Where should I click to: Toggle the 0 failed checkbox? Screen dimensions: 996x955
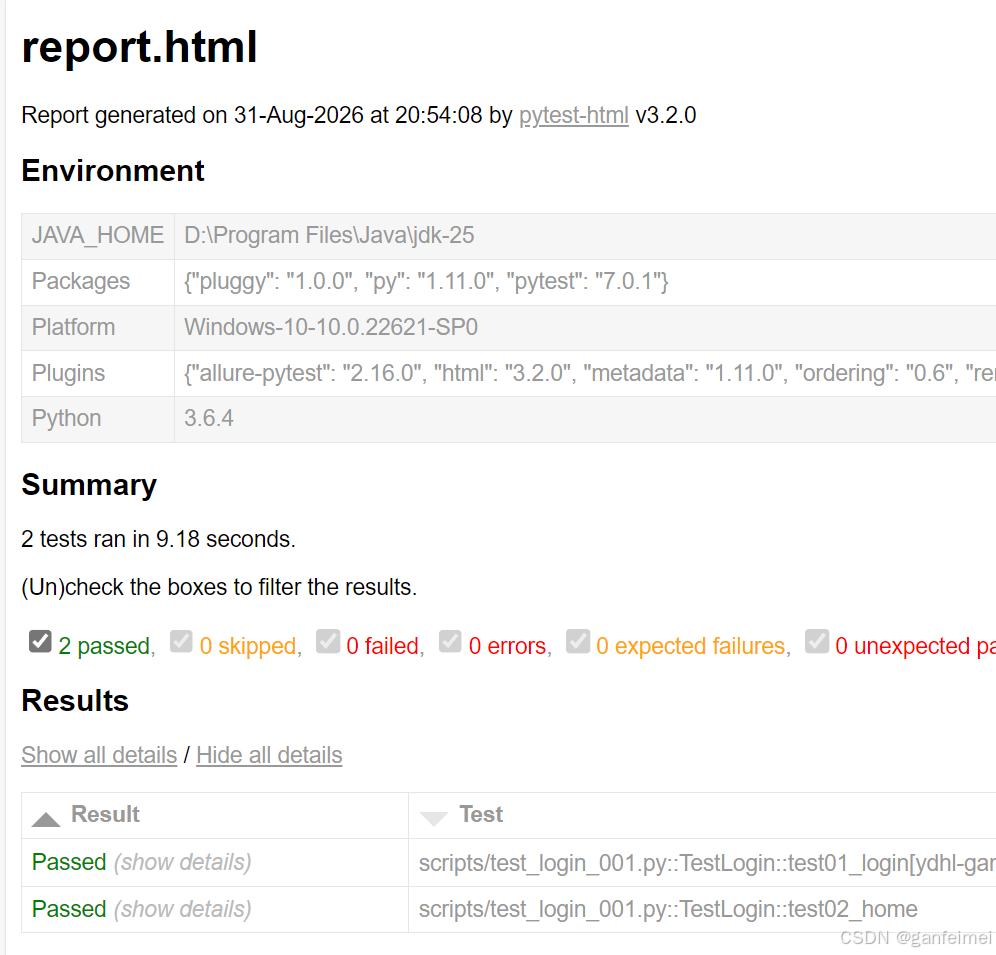328,641
